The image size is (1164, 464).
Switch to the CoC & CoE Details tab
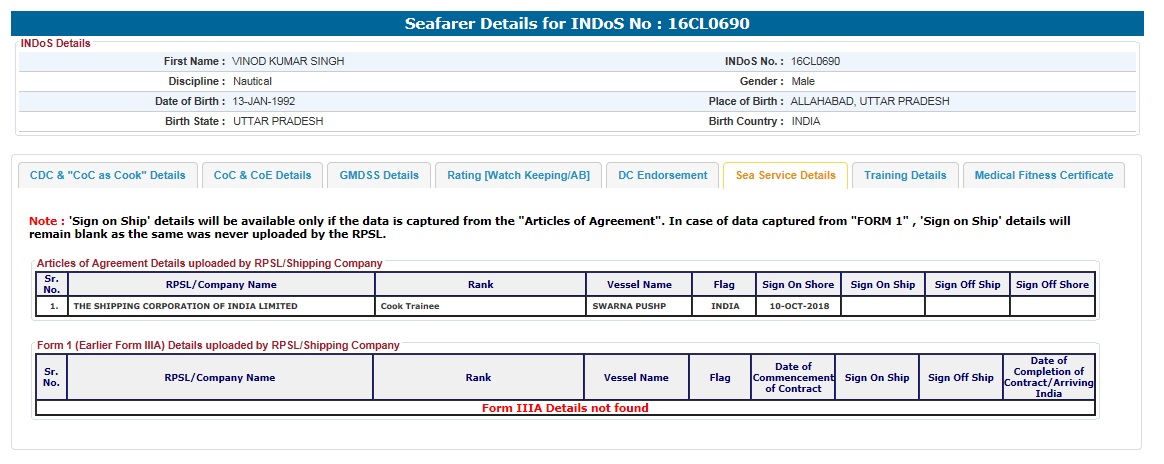(x=262, y=175)
